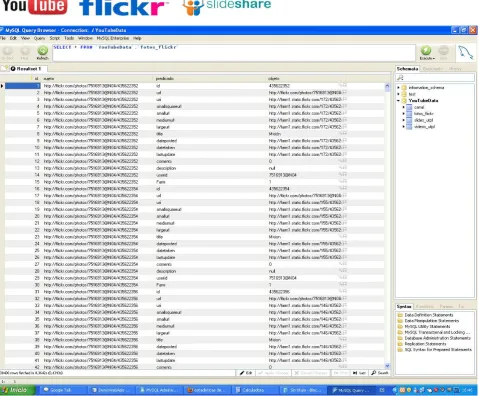Open Google Talk from the taskbar

click(x=62, y=390)
